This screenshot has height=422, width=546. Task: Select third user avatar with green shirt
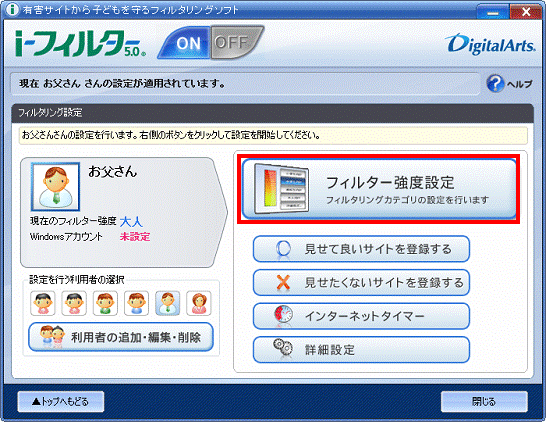[x=105, y=303]
